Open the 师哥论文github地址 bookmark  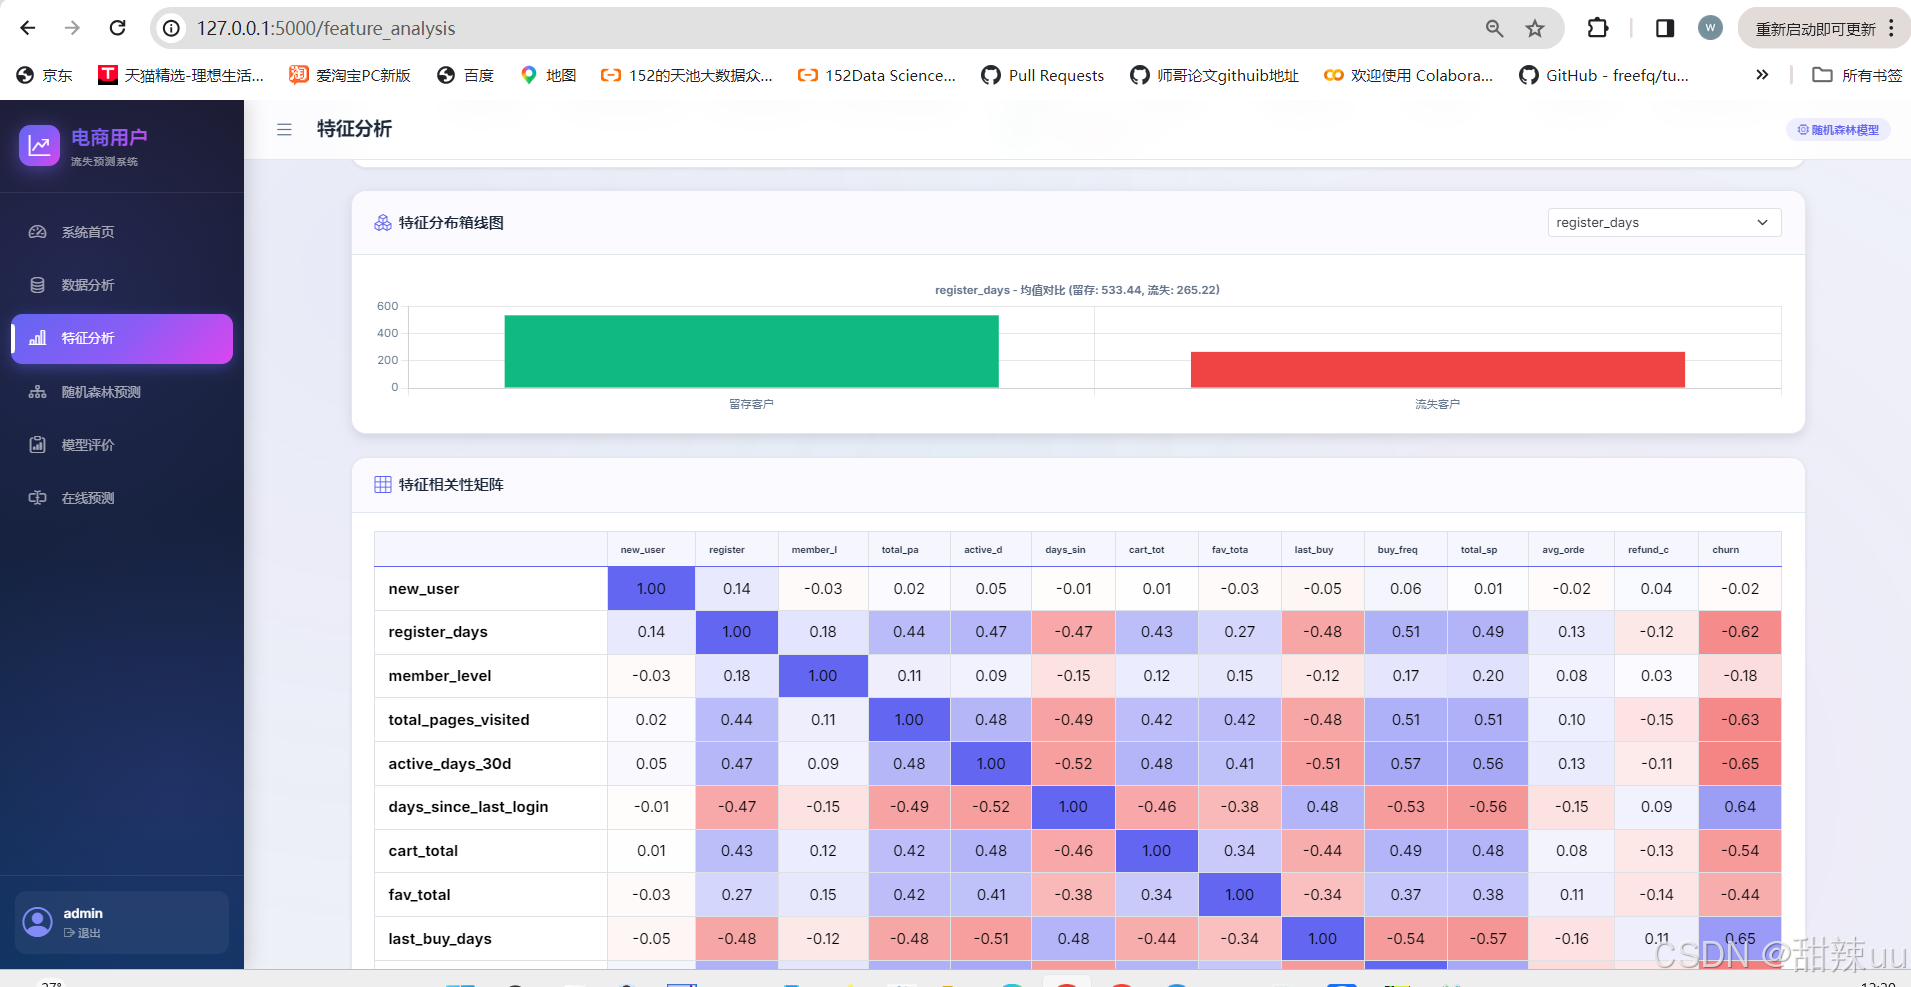(x=1215, y=75)
